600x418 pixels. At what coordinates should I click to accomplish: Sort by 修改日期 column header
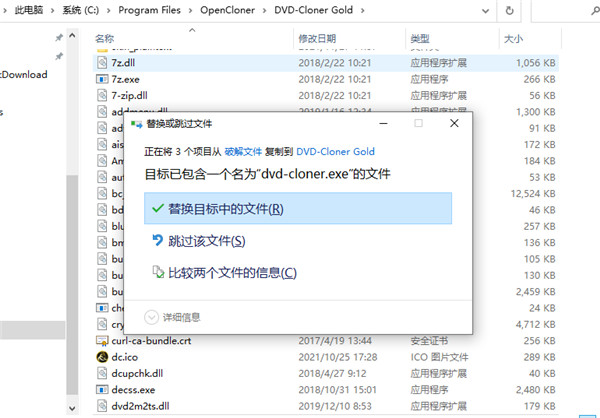[317, 39]
